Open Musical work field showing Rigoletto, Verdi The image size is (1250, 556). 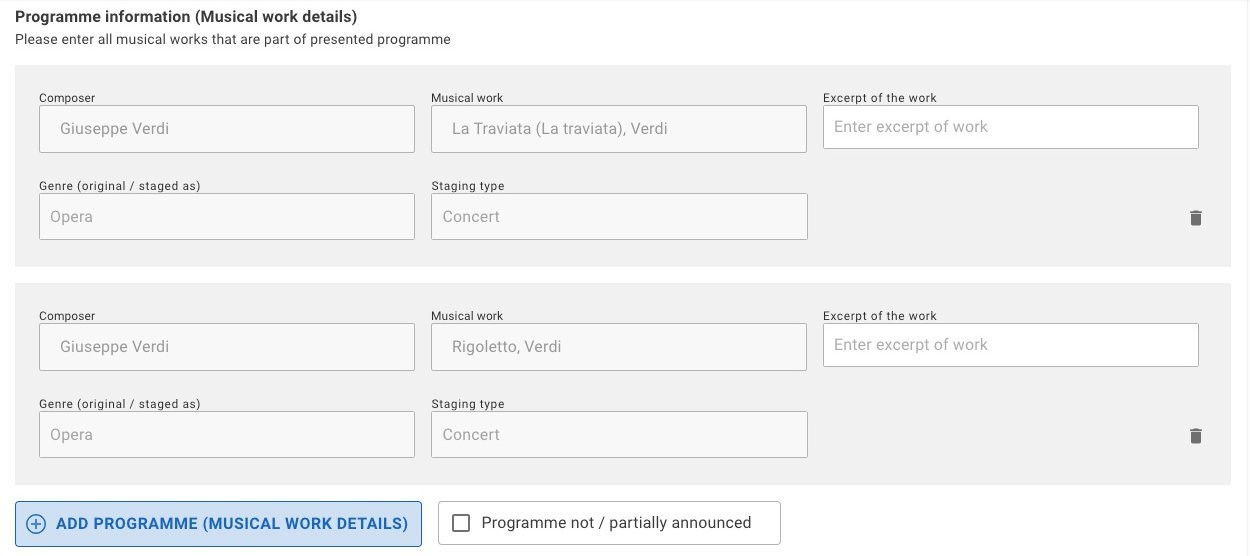(x=619, y=347)
